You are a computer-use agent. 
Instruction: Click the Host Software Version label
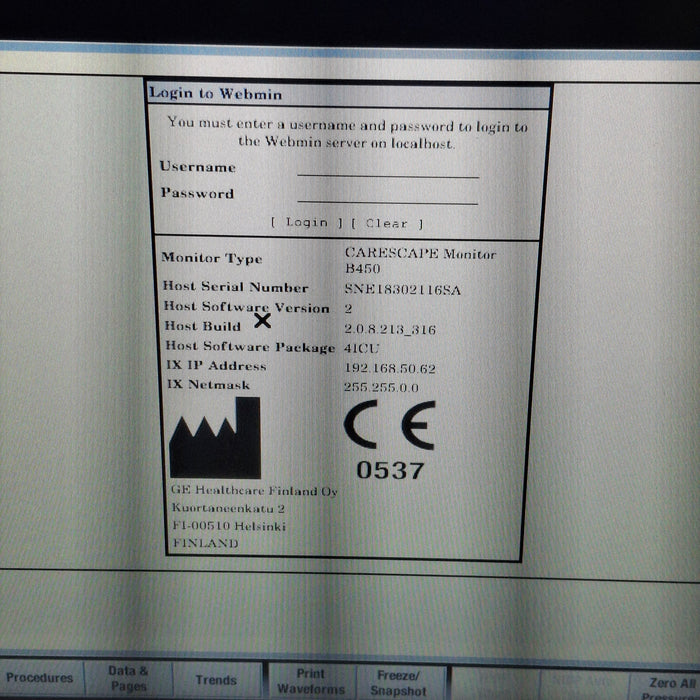[x=246, y=307]
